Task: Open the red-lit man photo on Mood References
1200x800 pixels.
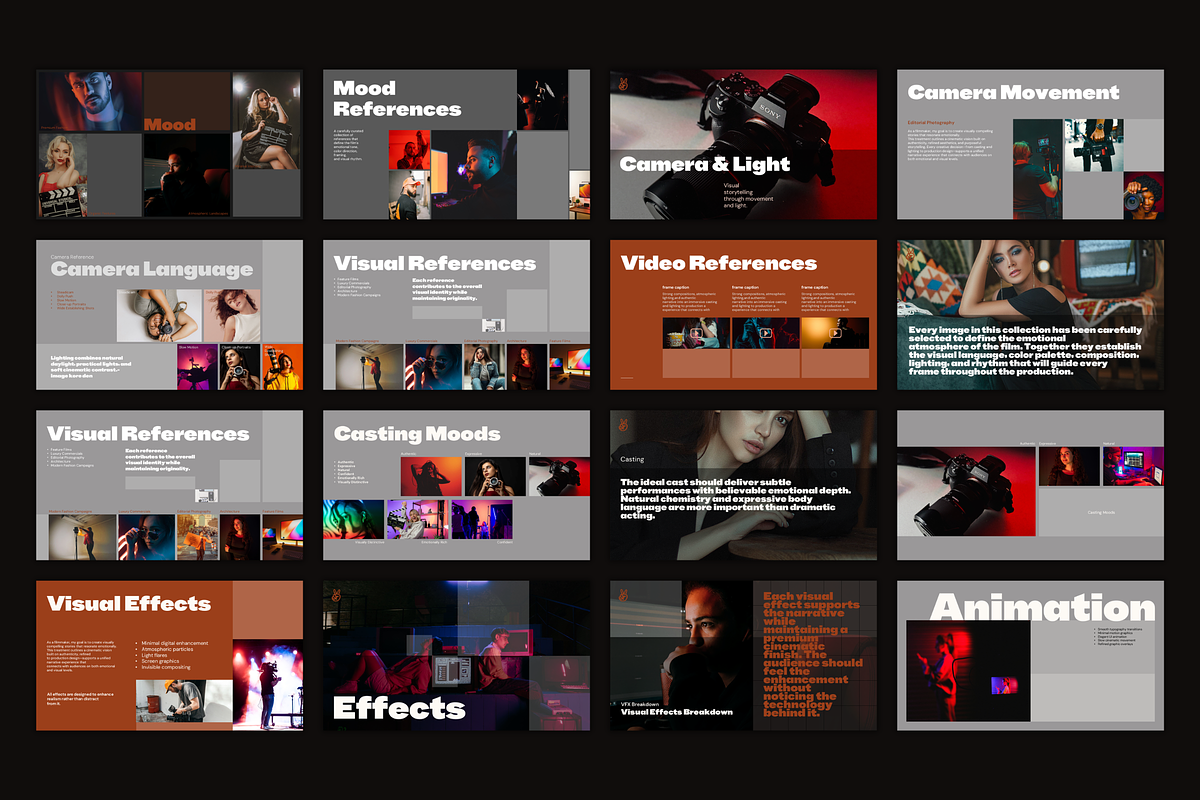Action: (x=409, y=149)
